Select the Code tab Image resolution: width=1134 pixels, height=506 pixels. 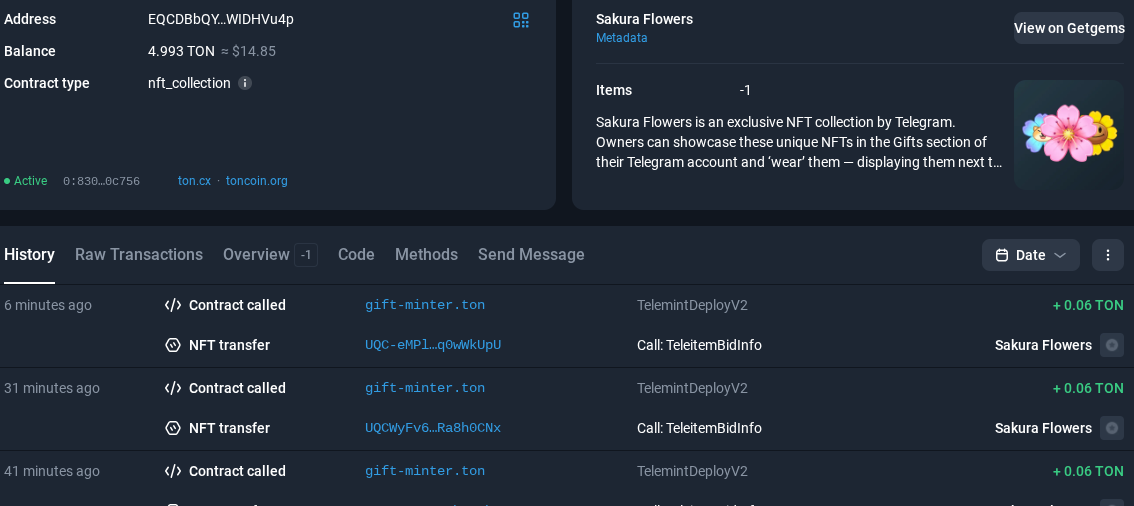point(356,255)
